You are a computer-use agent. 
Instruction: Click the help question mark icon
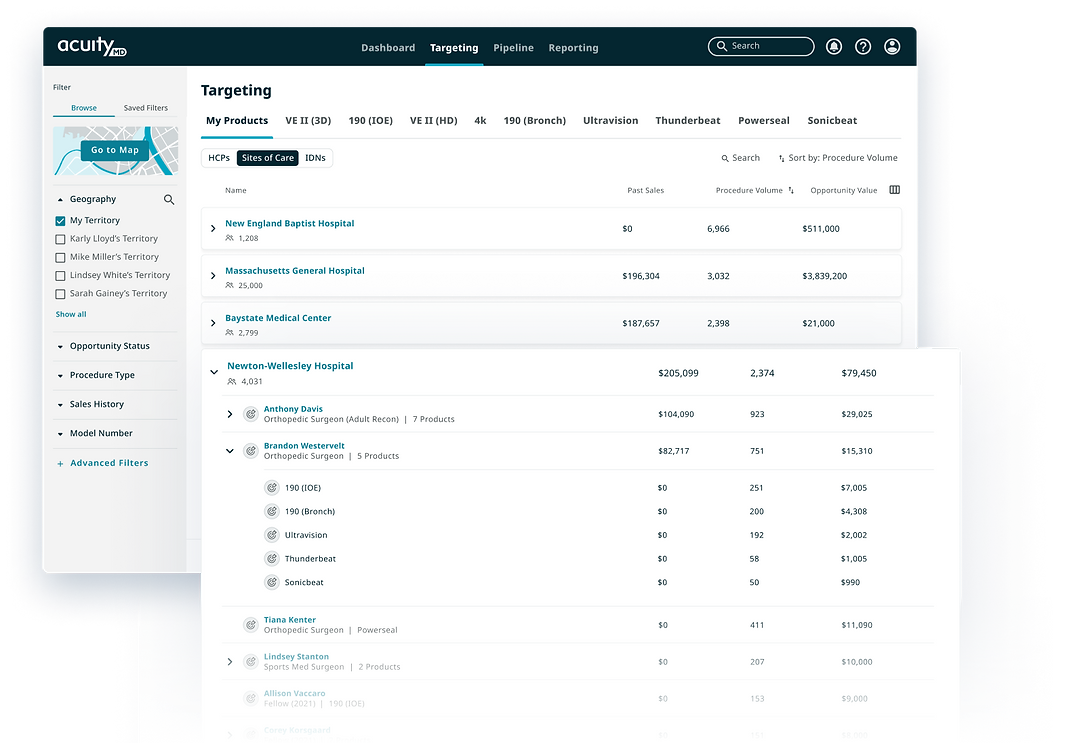point(862,46)
